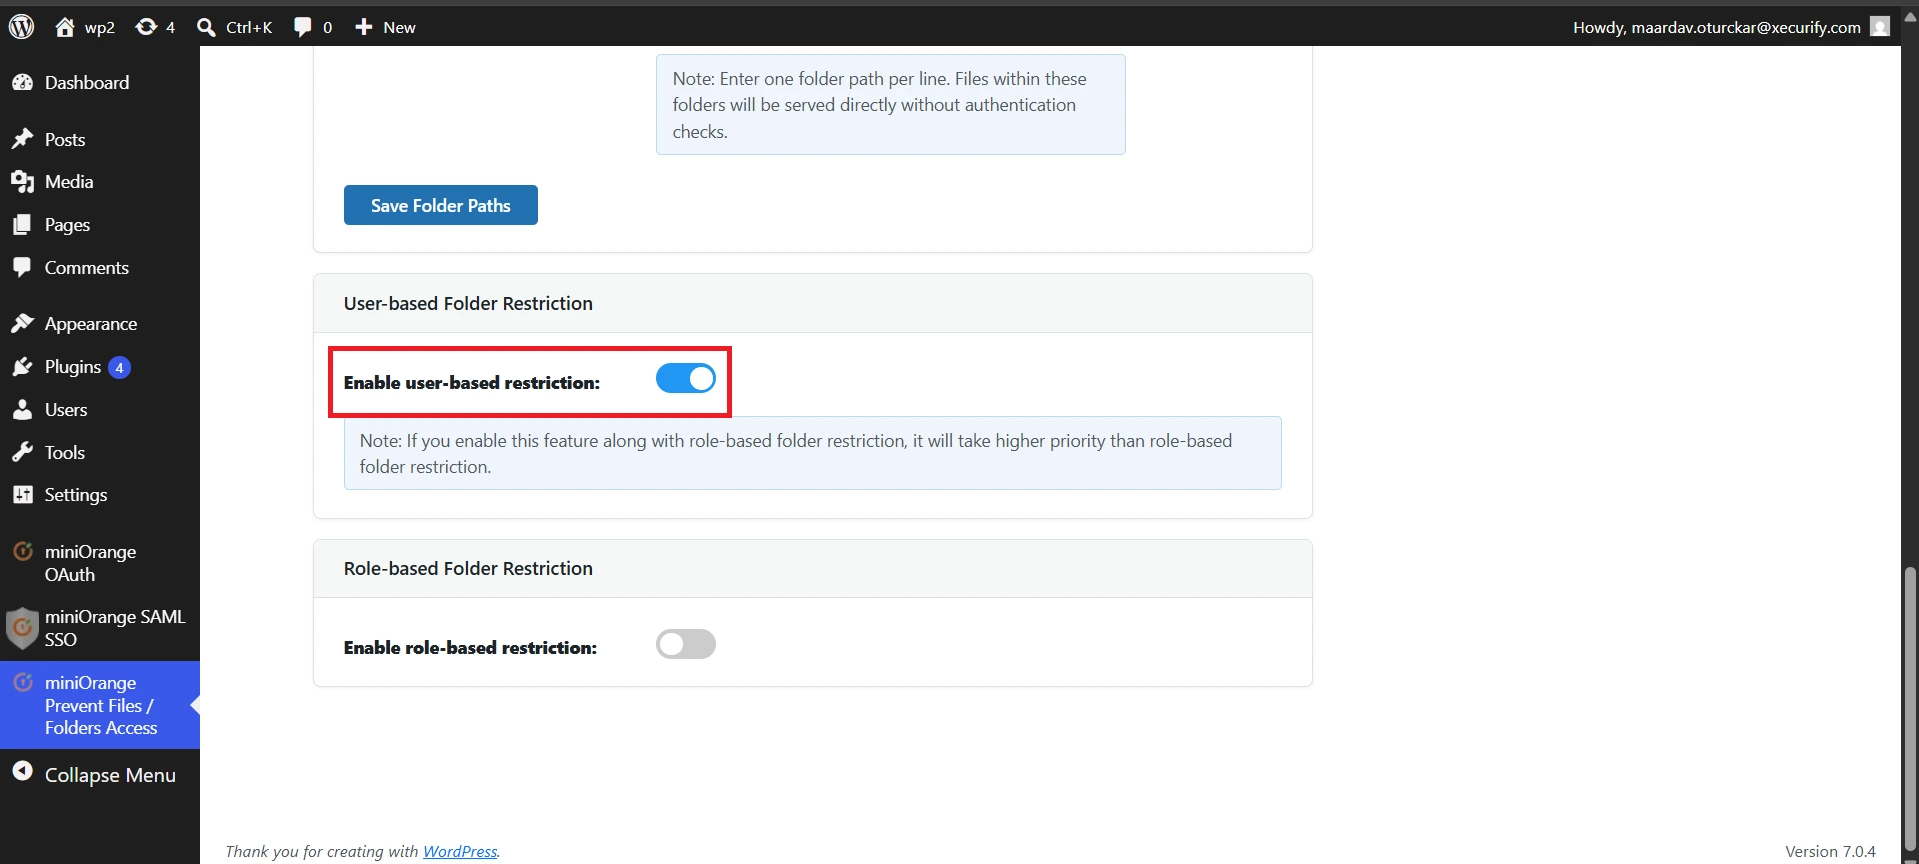The width and height of the screenshot is (1919, 864).
Task: Click the Users person icon
Action: pyautogui.click(x=23, y=410)
